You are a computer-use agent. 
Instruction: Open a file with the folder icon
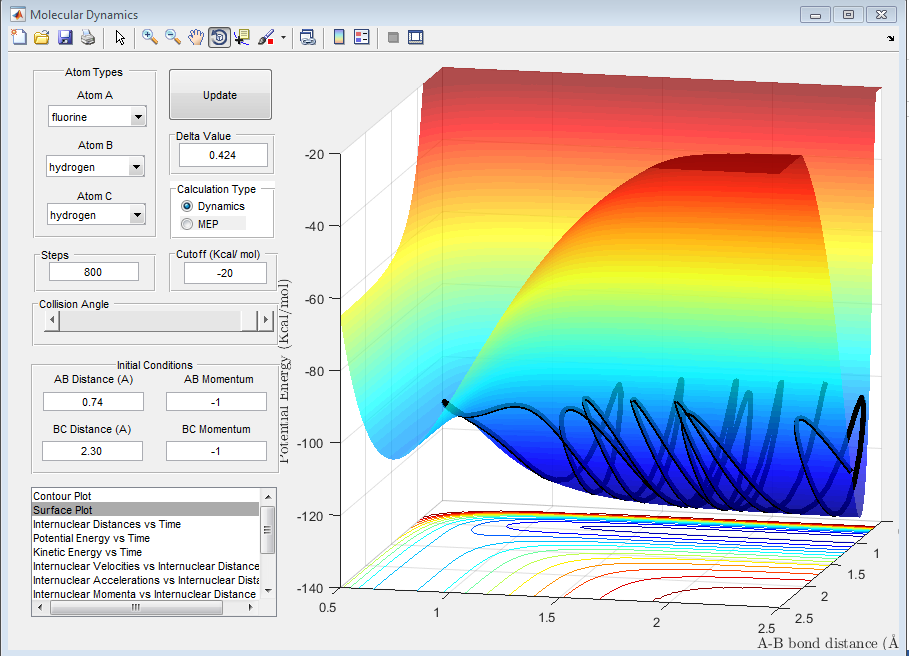(x=41, y=38)
